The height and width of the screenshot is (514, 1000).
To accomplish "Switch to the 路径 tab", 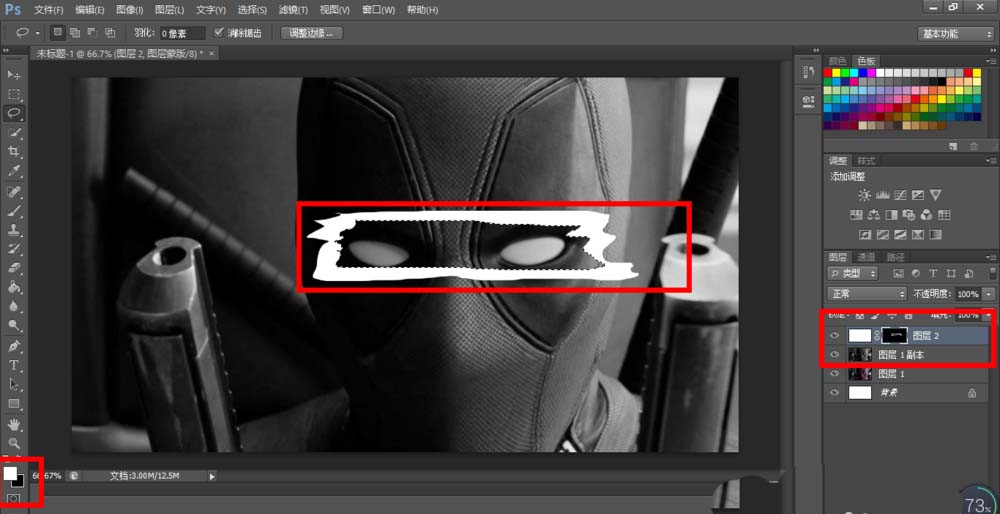I will click(x=895, y=257).
